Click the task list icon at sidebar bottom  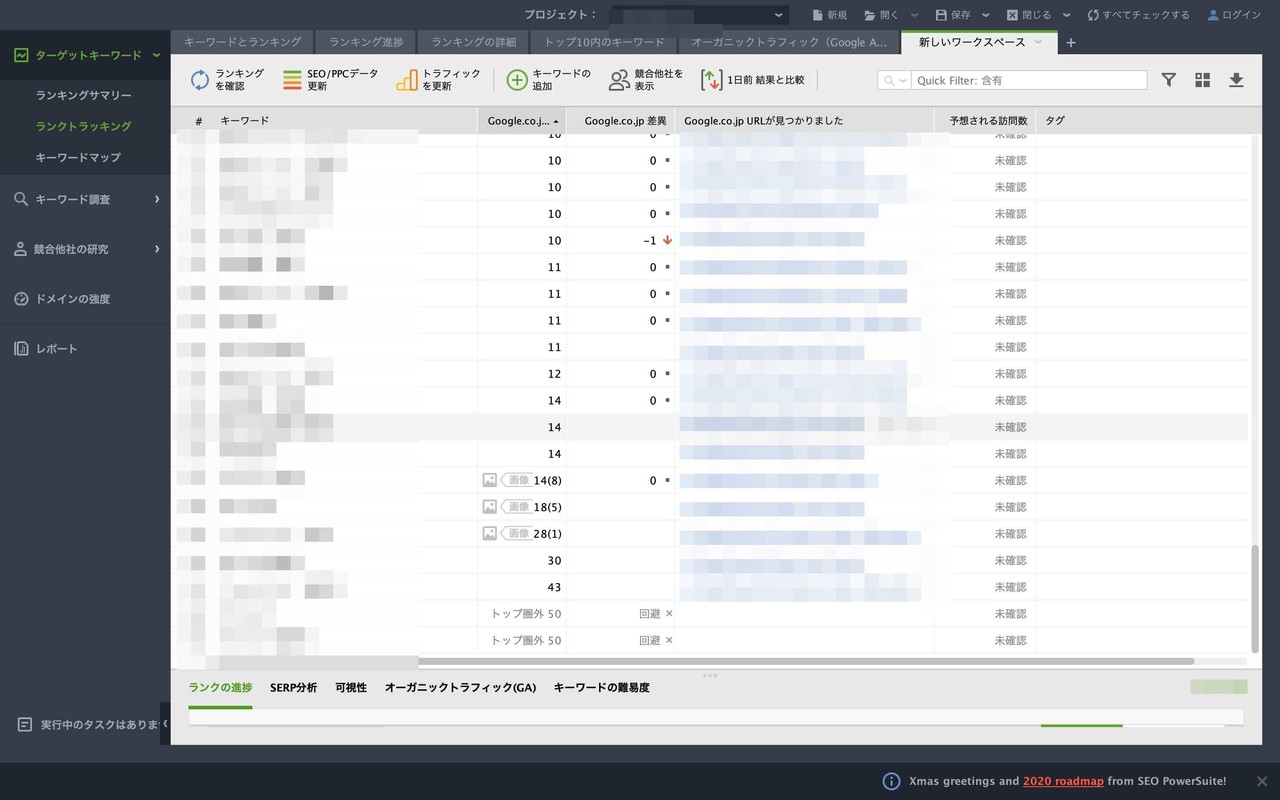[25, 724]
